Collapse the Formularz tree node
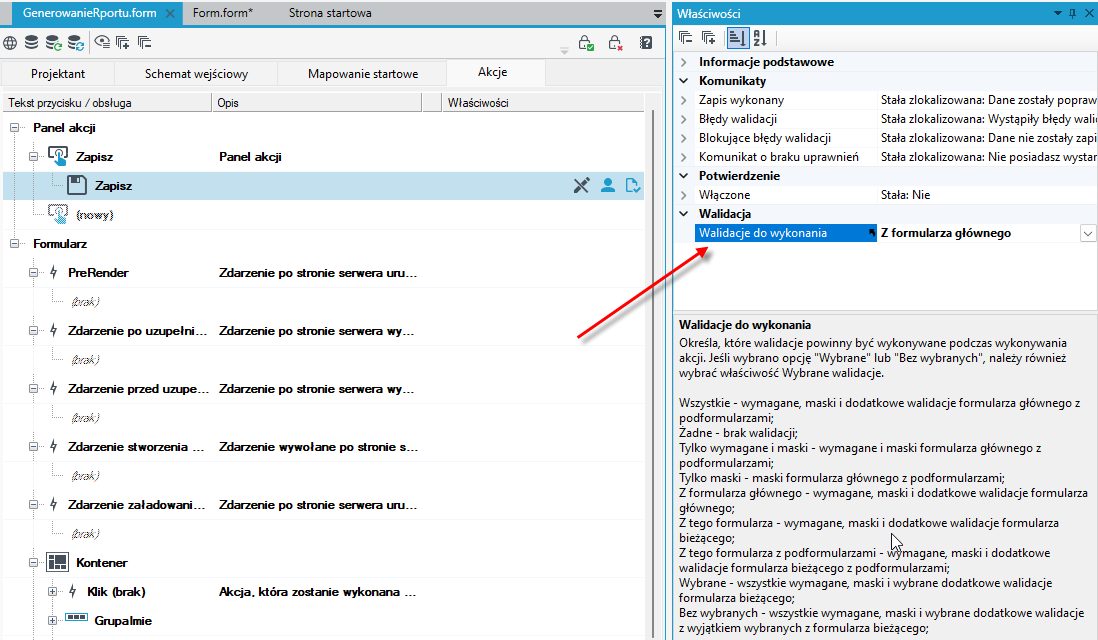This screenshot has width=1098, height=640. (14, 244)
